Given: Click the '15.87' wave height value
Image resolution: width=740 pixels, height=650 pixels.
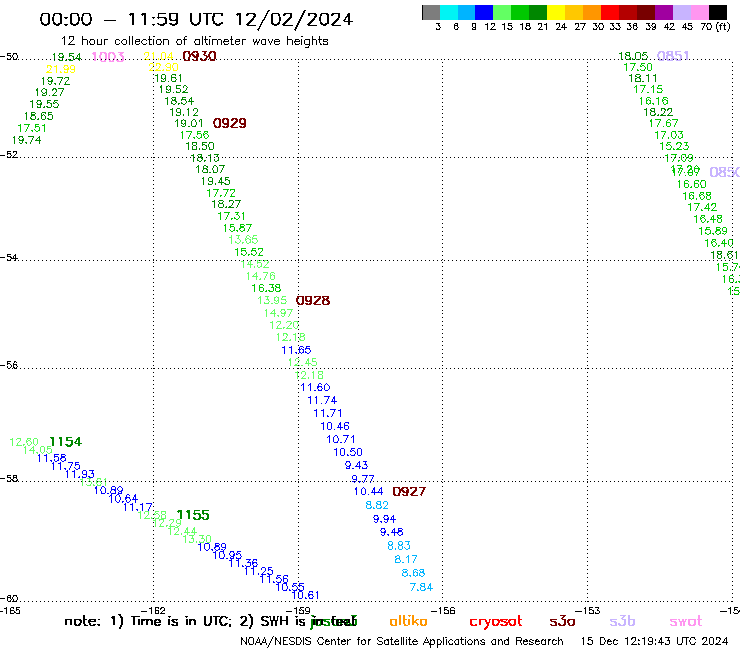Looking at the screenshot, I should tap(237, 228).
